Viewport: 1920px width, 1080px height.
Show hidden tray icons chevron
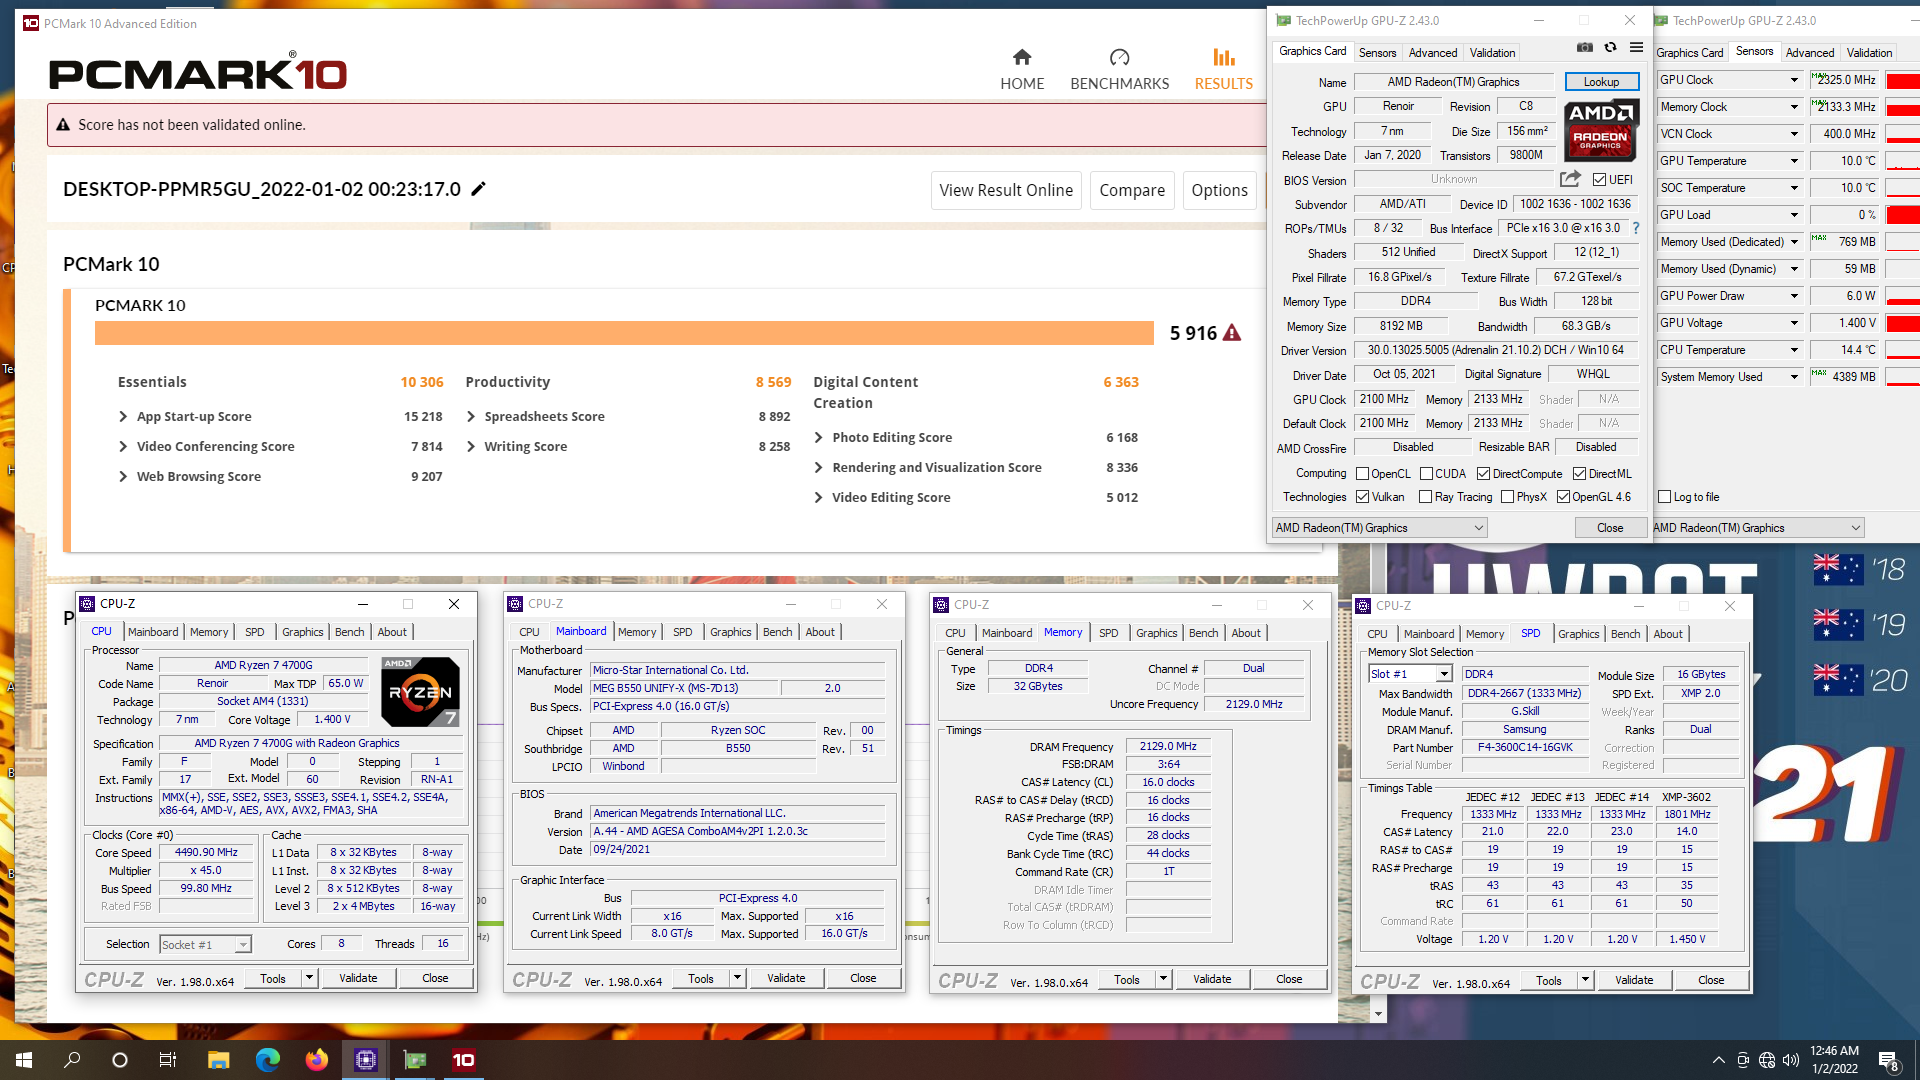click(x=1719, y=1060)
